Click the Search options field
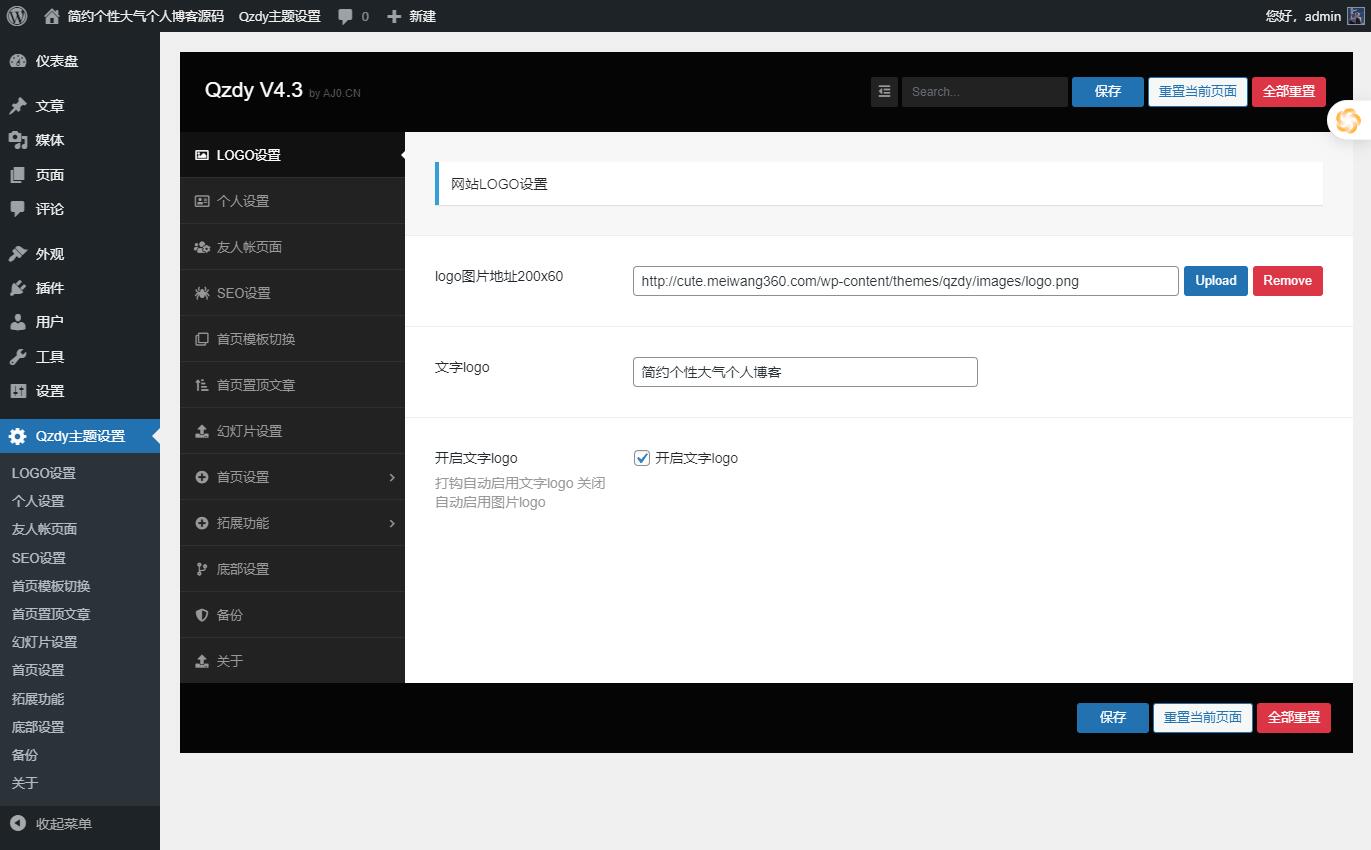This screenshot has width=1371, height=850. tap(985, 91)
